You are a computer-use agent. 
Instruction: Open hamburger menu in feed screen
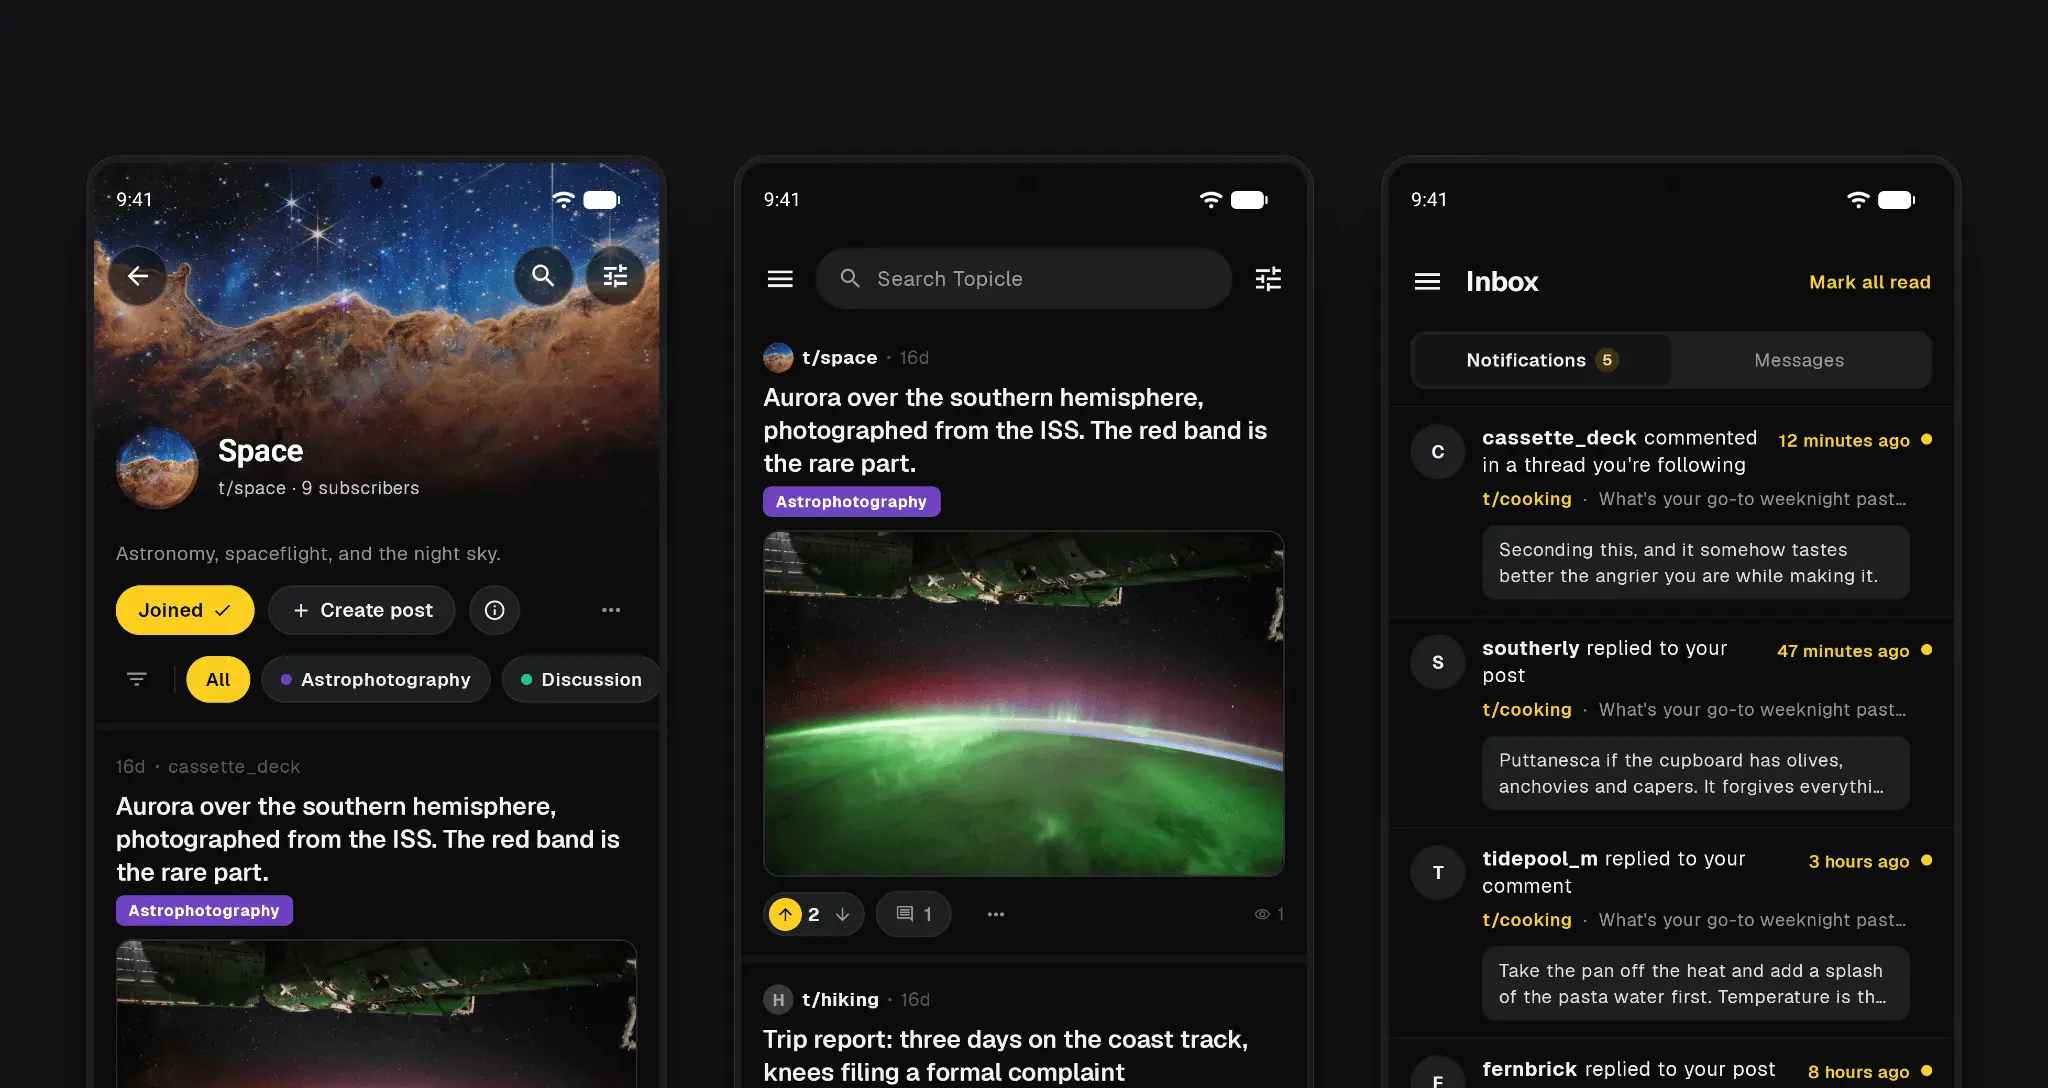tap(780, 279)
